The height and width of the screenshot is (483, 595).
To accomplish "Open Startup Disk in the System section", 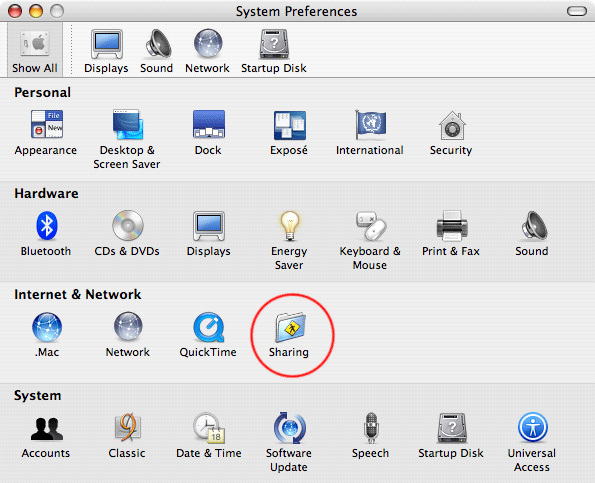I will click(451, 436).
